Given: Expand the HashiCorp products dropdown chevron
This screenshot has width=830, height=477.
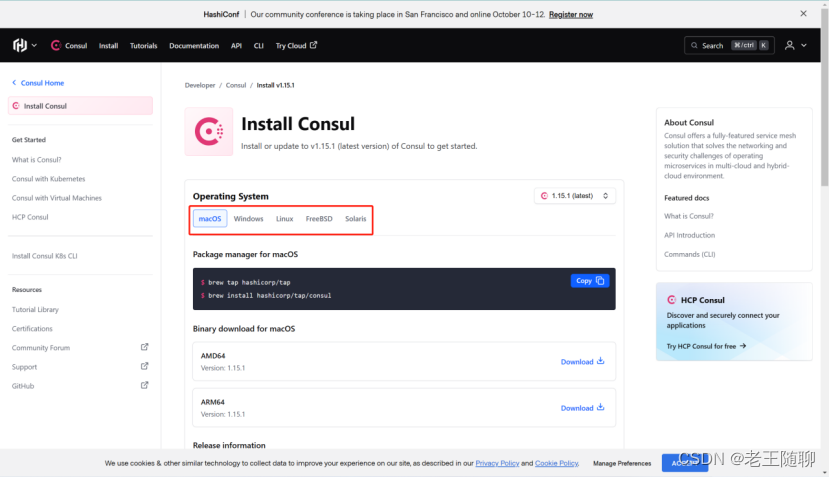Looking at the screenshot, I should click(34, 46).
